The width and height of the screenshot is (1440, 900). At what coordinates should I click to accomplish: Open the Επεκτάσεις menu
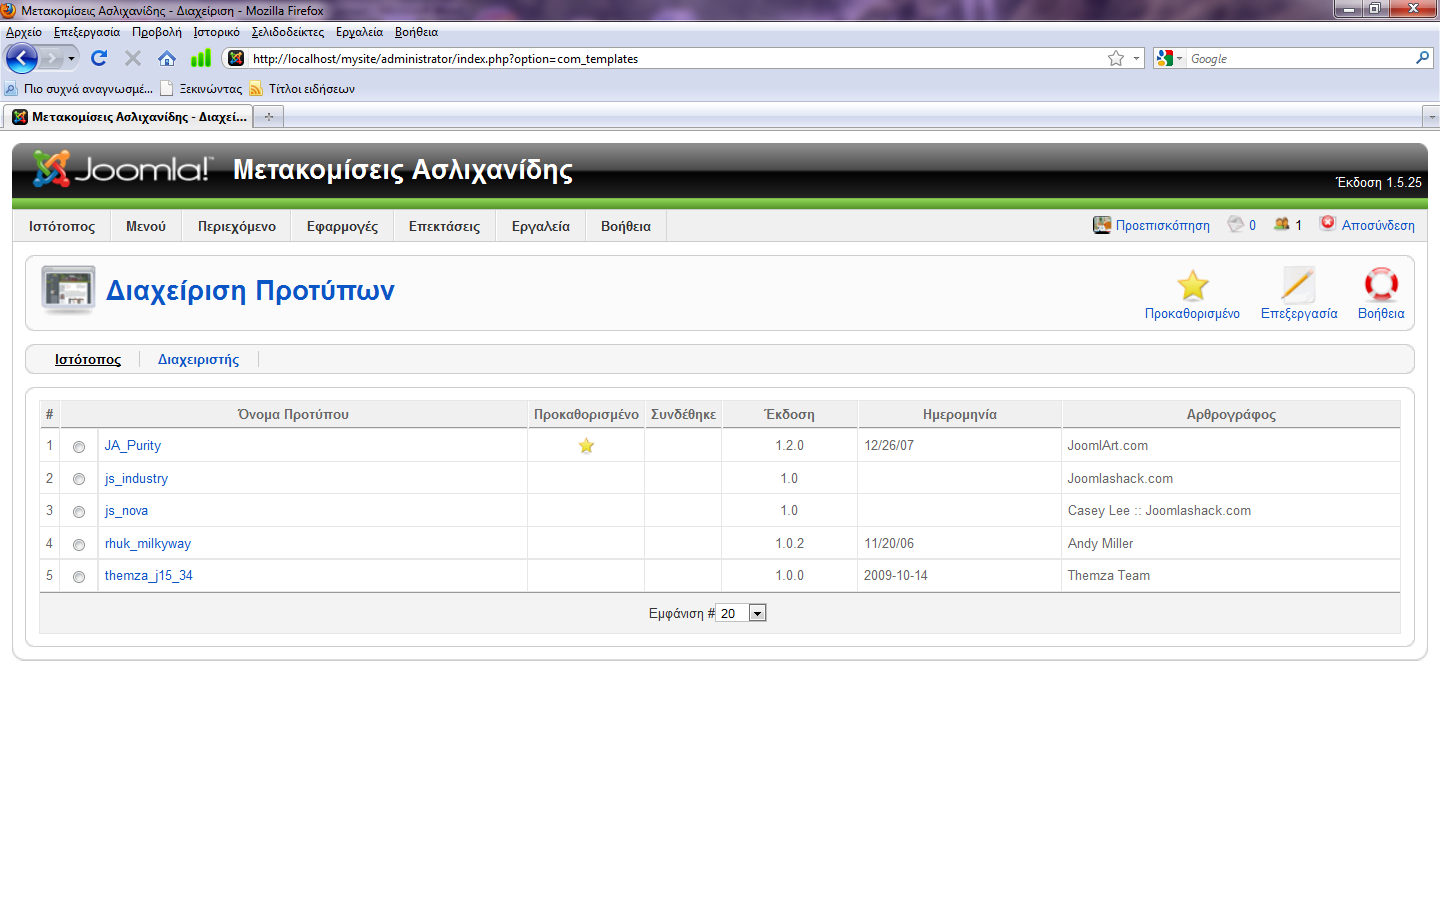(x=444, y=226)
